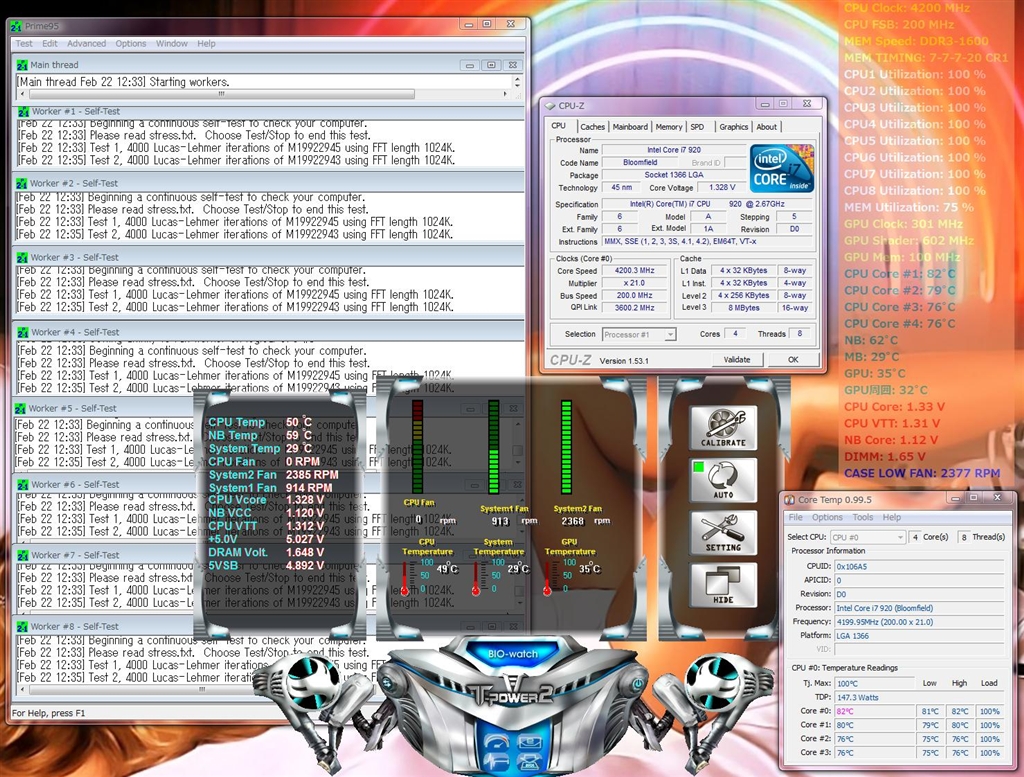1024x777 pixels.
Task: Open Core Temp Help menu
Action: coord(891,517)
